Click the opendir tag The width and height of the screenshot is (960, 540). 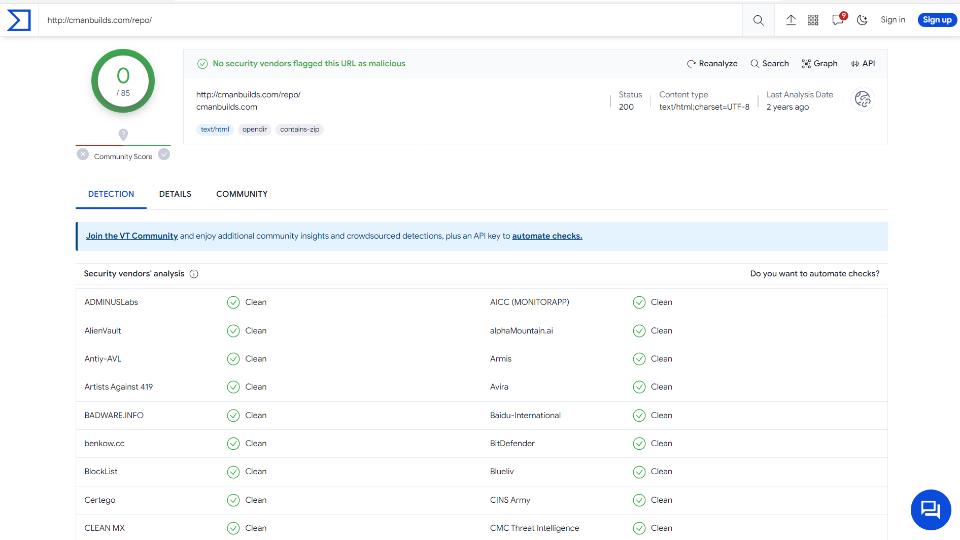pos(254,129)
